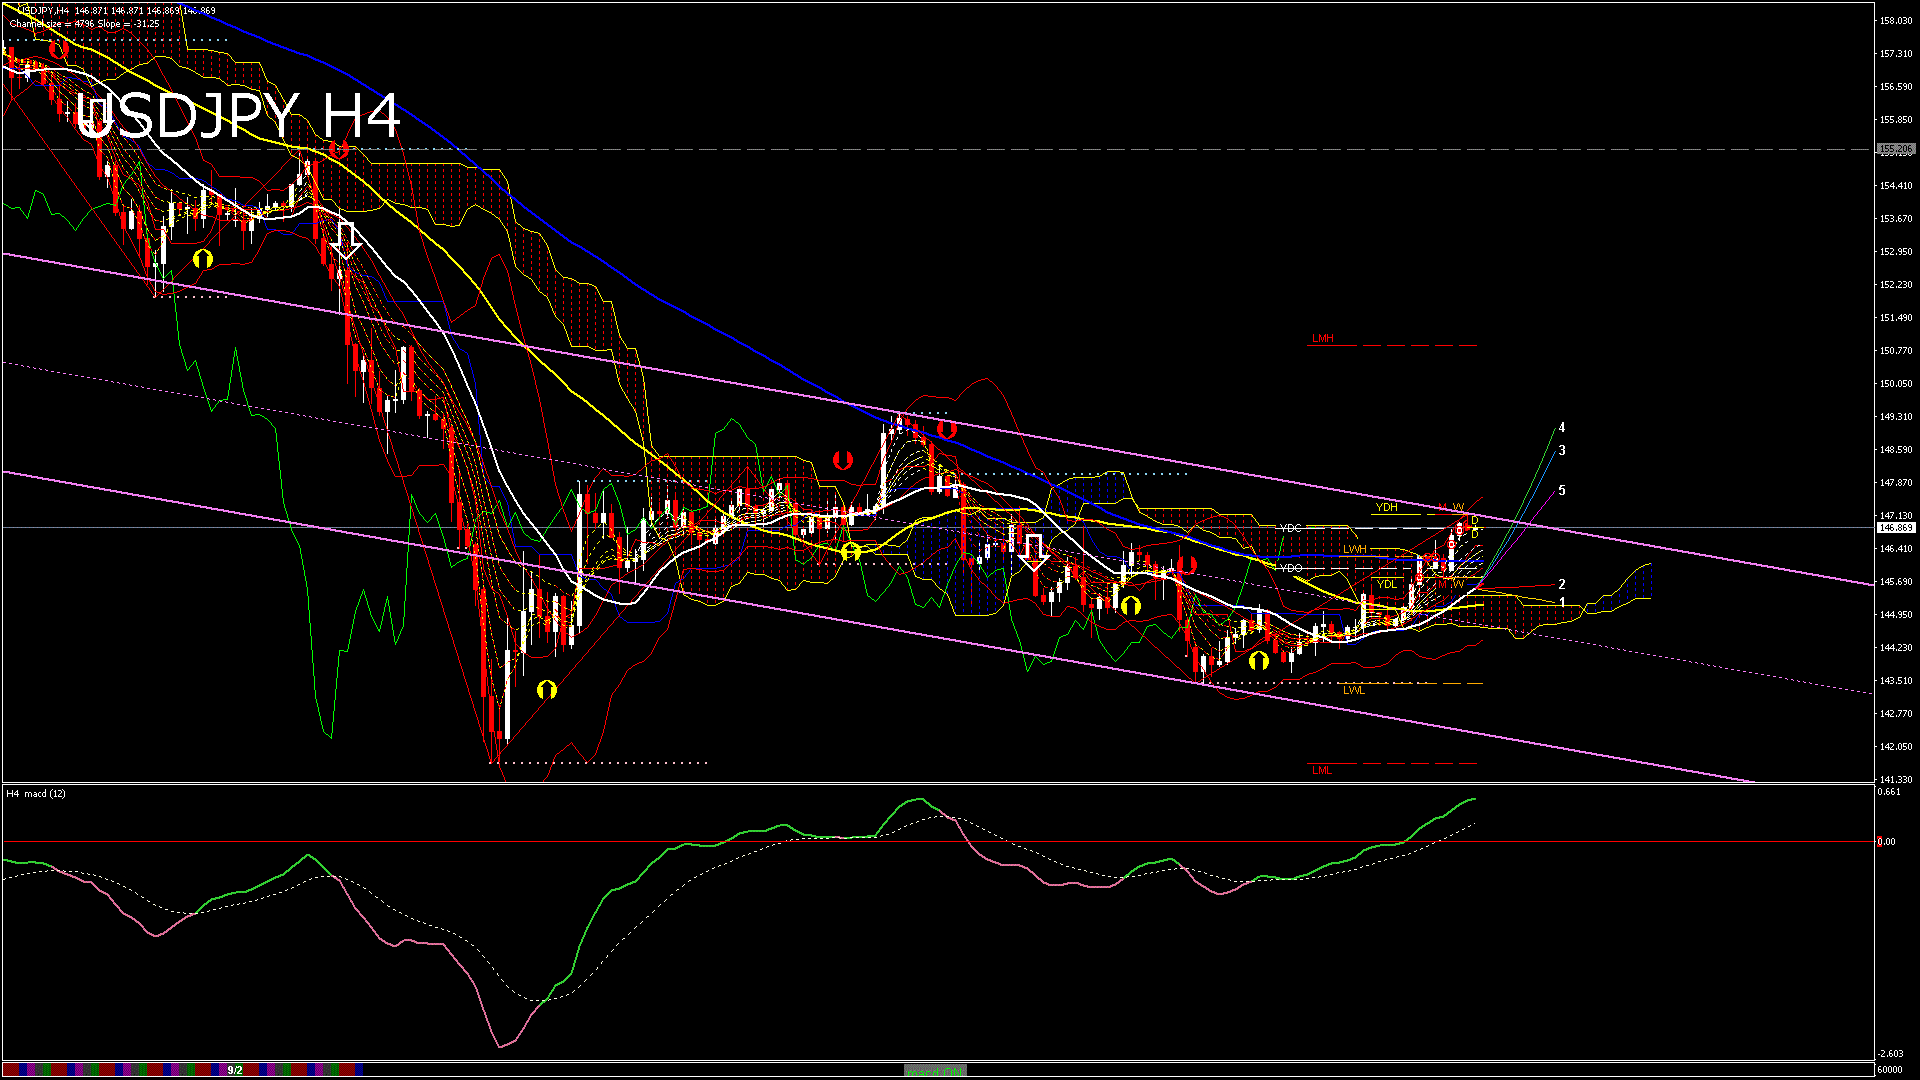Image resolution: width=1920 pixels, height=1080 pixels.
Task: Click the 158.030 price axis value
Action: (x=1896, y=21)
